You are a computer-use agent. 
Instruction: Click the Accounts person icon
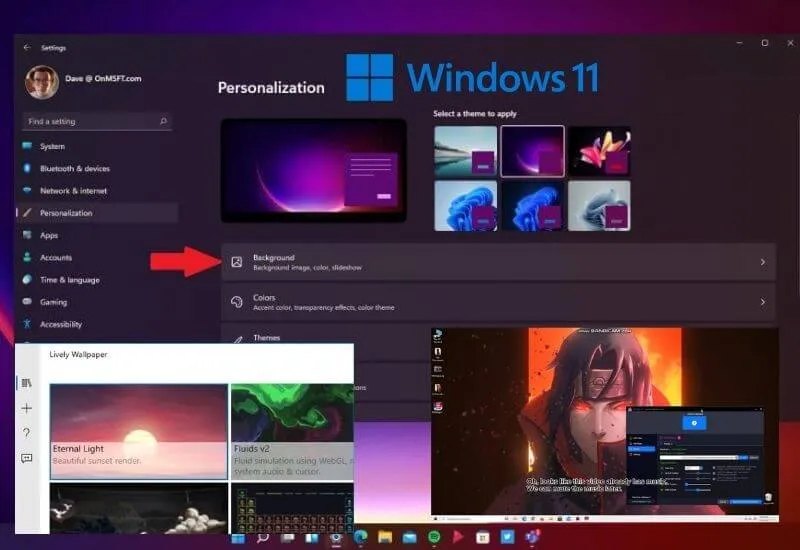pyautogui.click(x=27, y=257)
